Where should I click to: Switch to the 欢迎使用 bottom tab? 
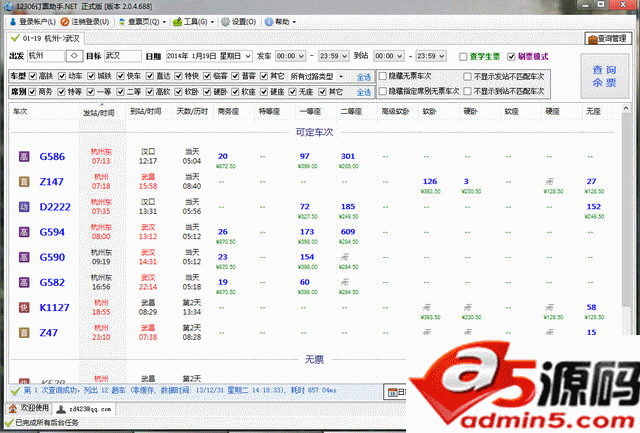click(x=29, y=409)
